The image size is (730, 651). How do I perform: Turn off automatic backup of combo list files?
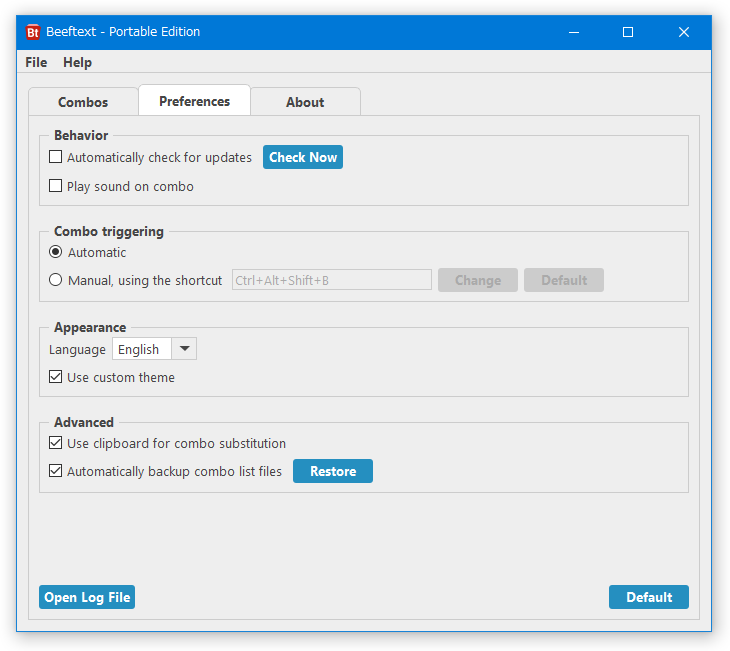(x=55, y=471)
